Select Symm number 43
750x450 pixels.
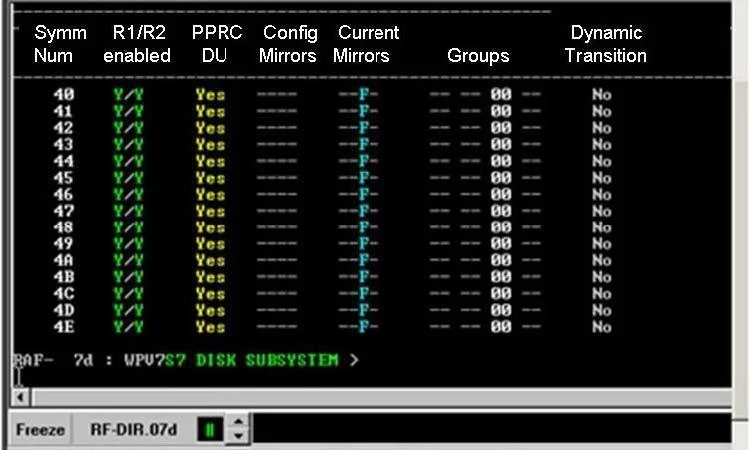tap(64, 144)
